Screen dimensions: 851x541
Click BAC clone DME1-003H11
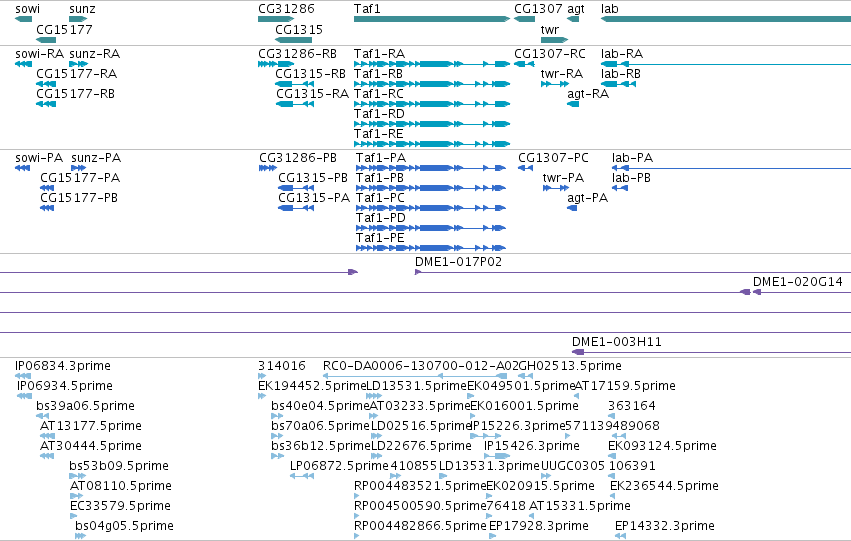(x=617, y=342)
